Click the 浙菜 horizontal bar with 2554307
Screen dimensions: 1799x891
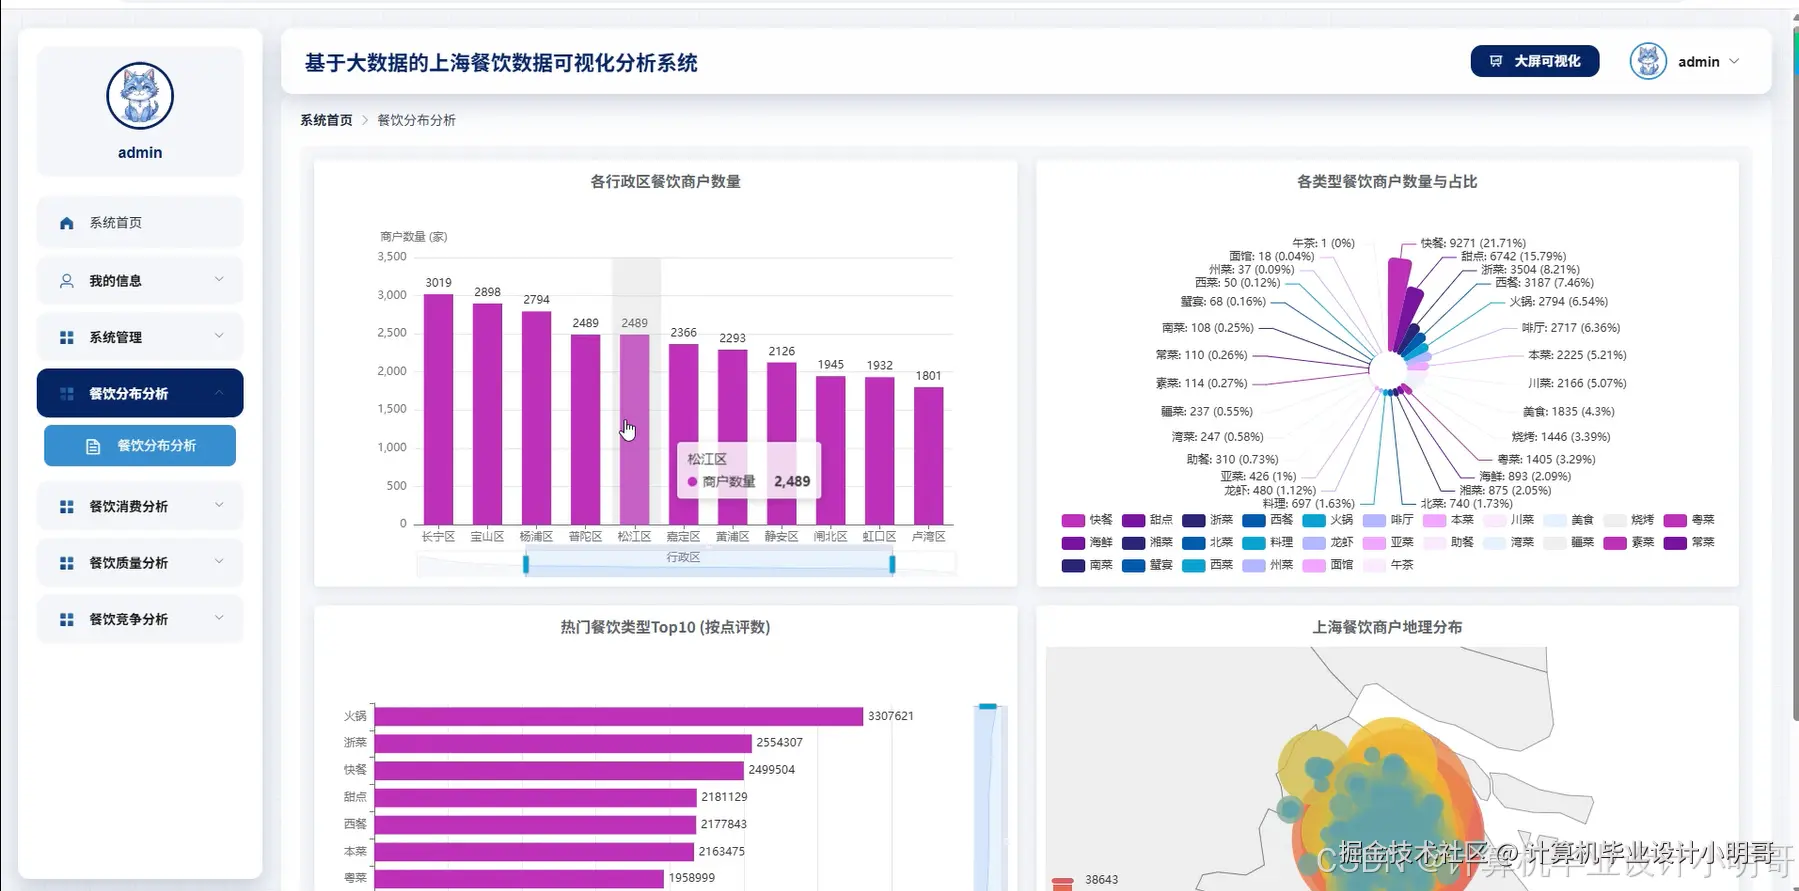[563, 743]
